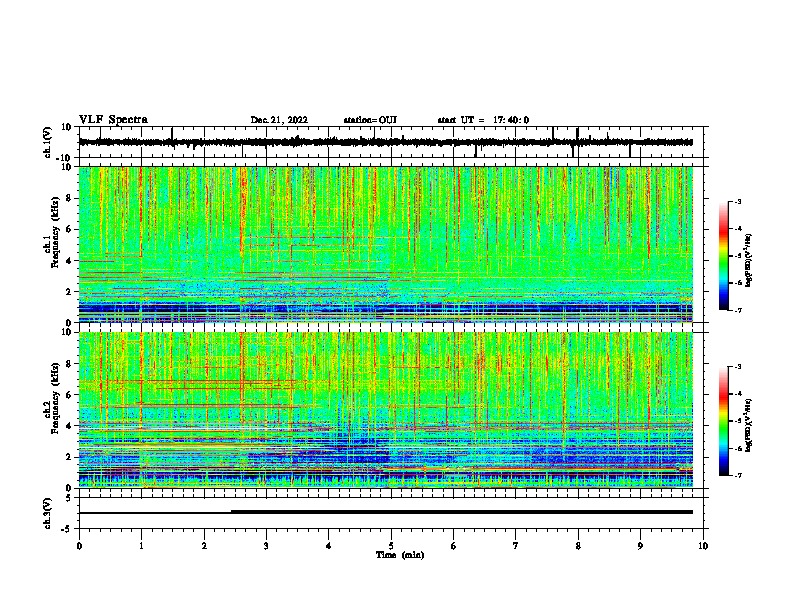The width and height of the screenshot is (792, 612).
Task: Click the "-7" tick on ch.2 color bar
Action: click(738, 475)
